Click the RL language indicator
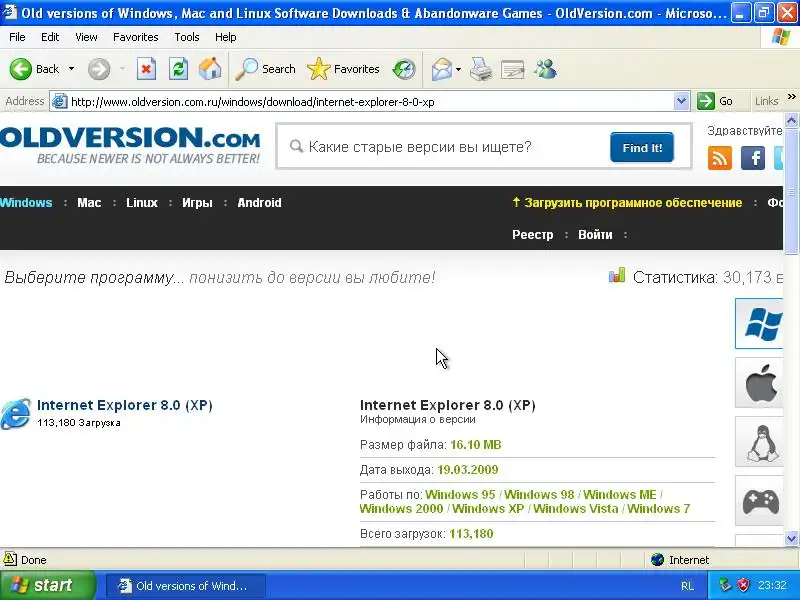The image size is (800, 600). click(687, 586)
